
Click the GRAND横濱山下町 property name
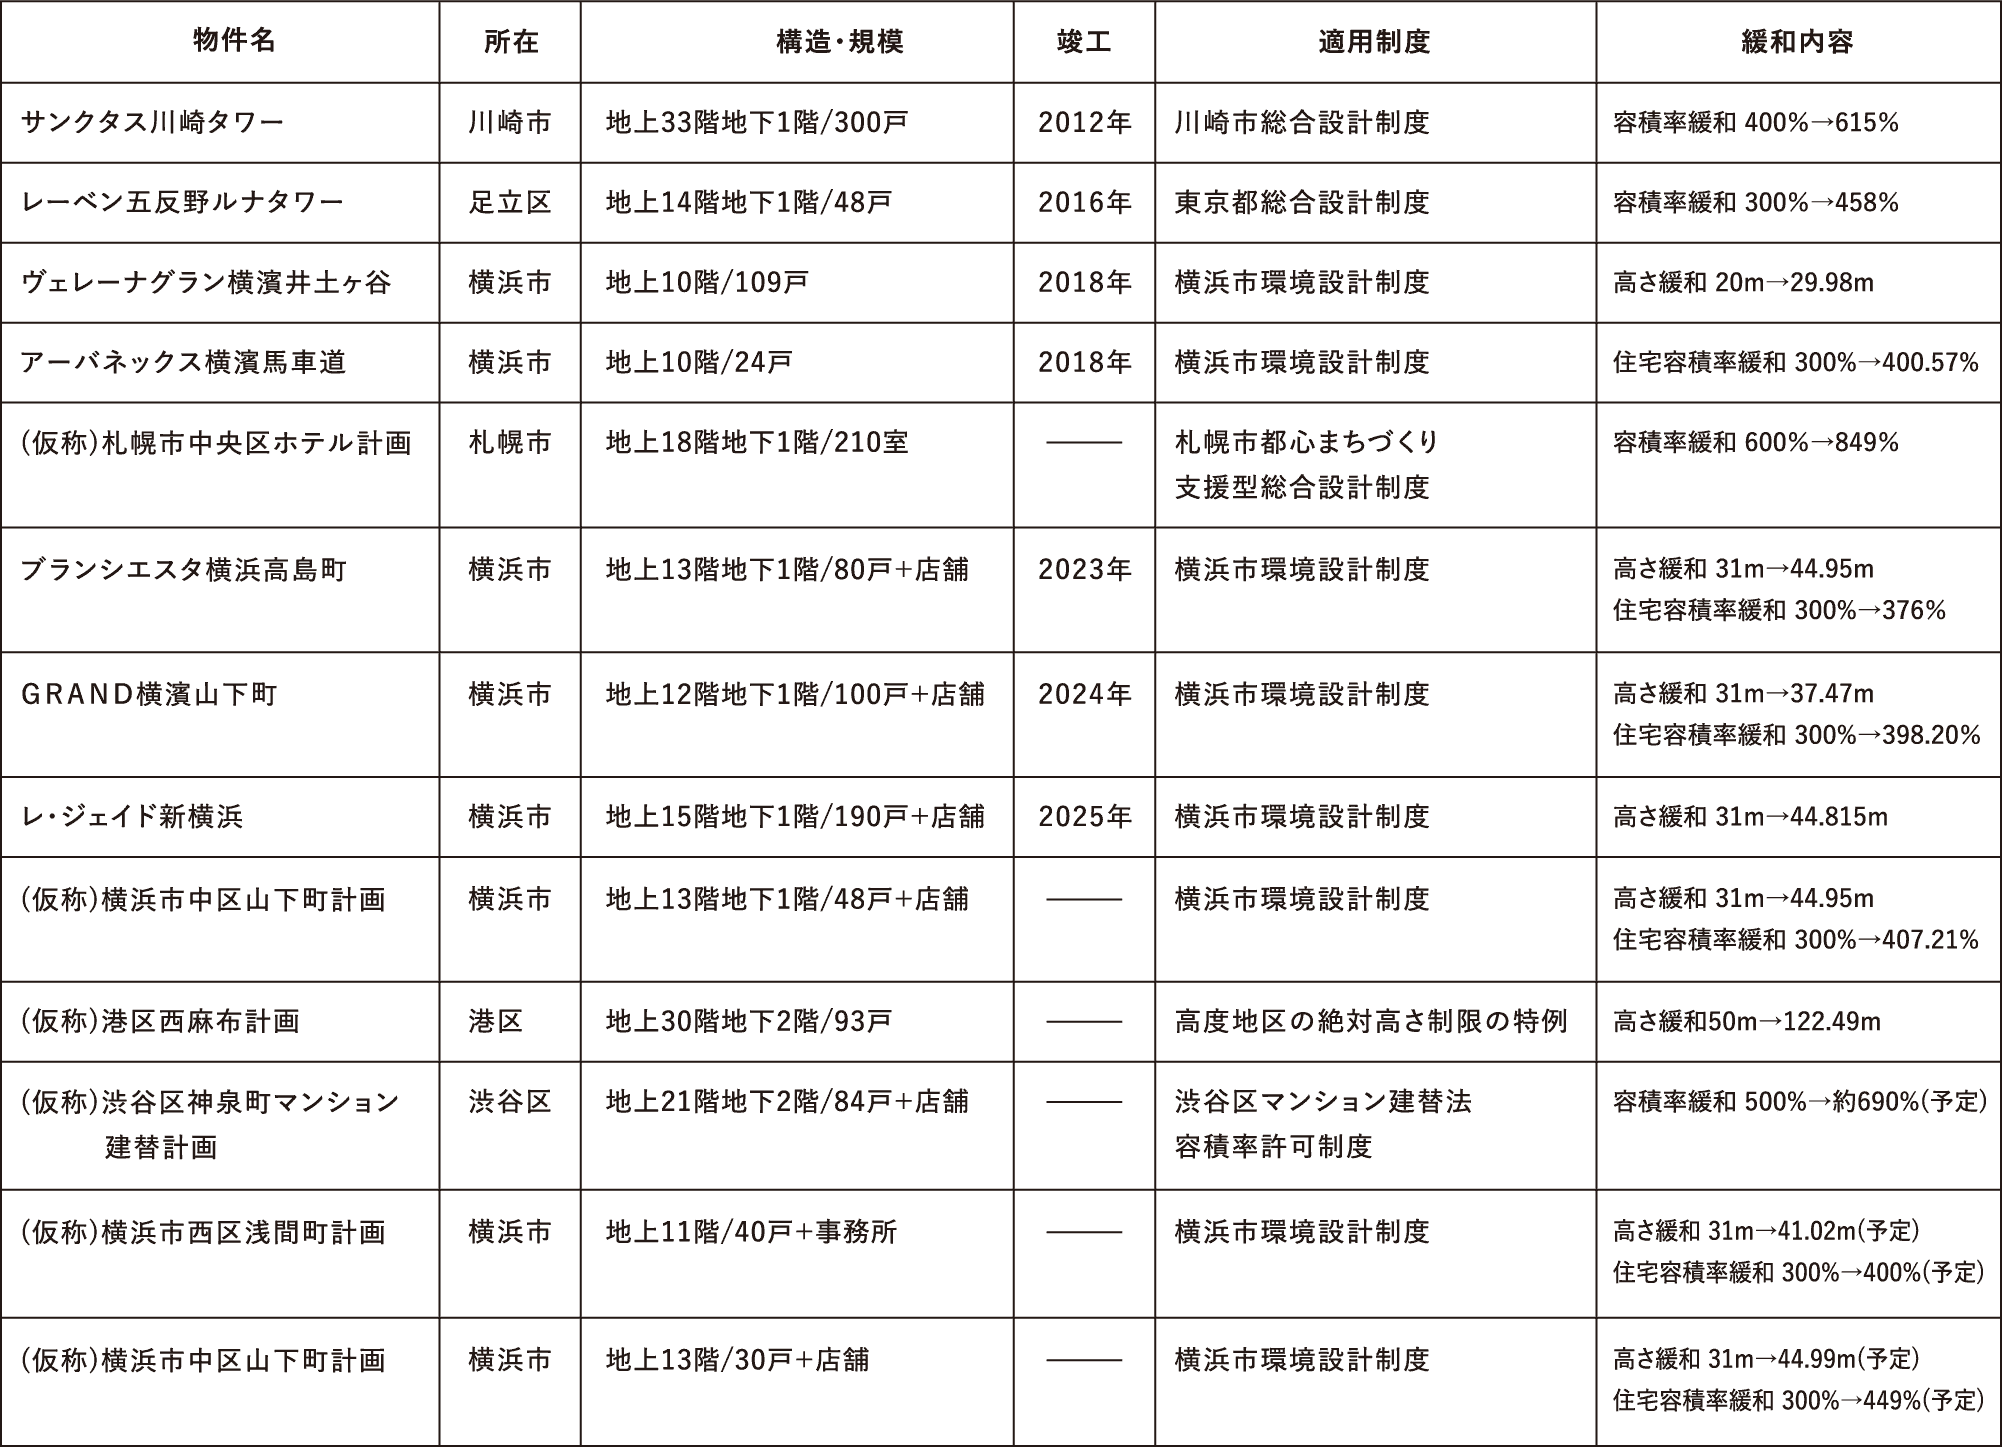pyautogui.click(x=149, y=694)
